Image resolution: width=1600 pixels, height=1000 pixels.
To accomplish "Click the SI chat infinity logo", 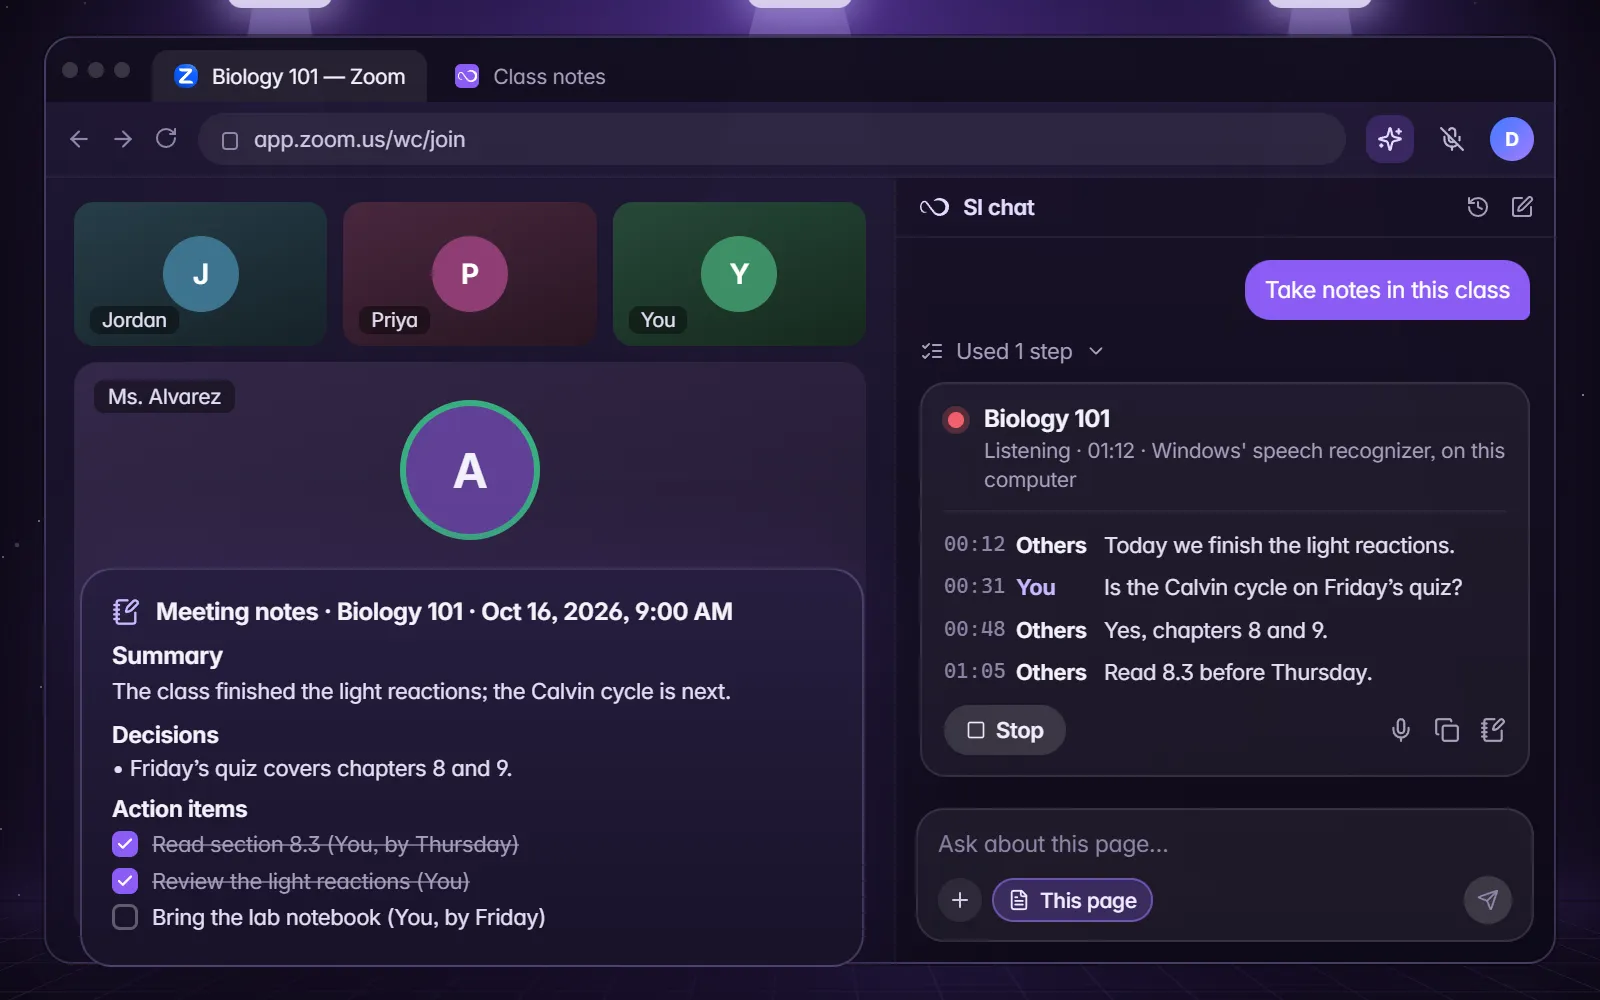I will click(934, 207).
